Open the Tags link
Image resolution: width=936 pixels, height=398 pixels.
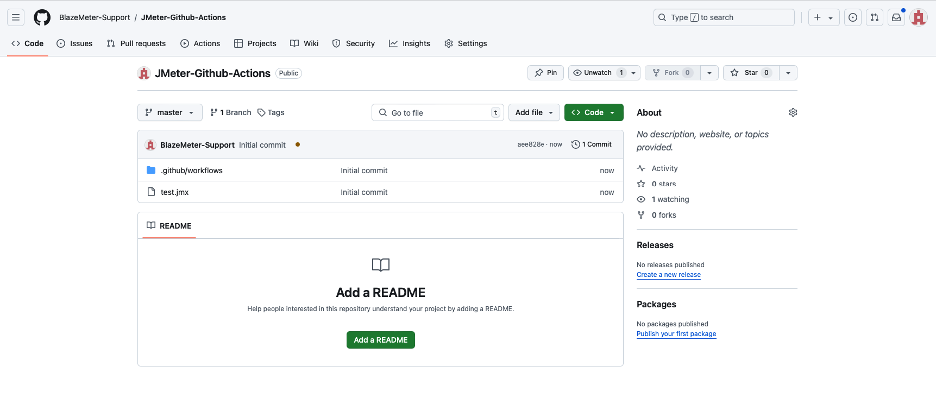coord(270,112)
